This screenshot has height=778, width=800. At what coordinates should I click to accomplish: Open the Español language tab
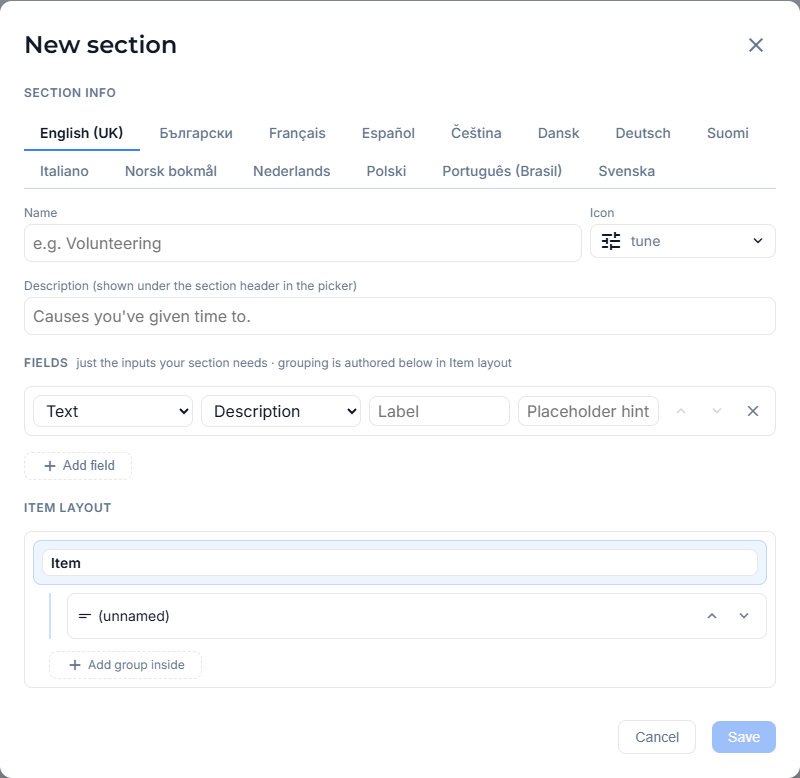388,133
